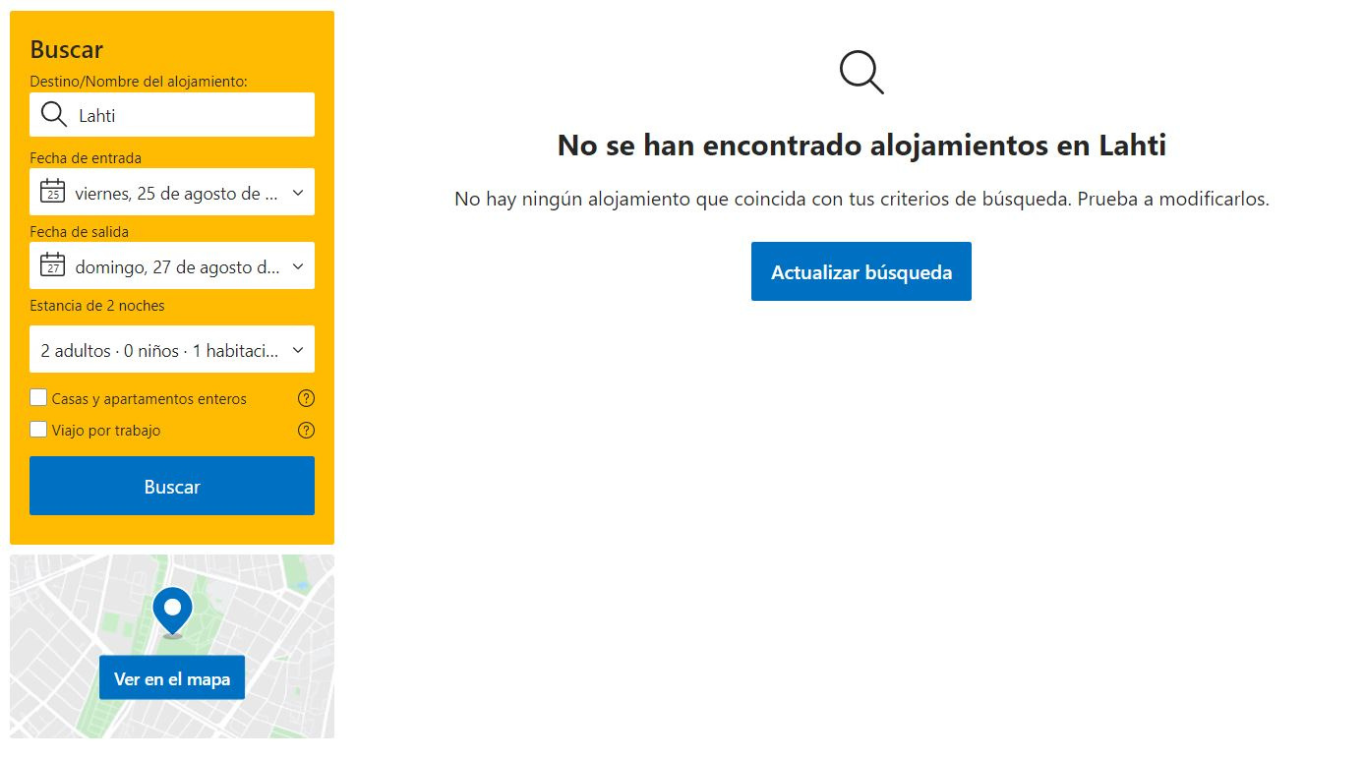Enable the Casas y apartamentos enteros checkbox
This screenshot has height=760, width=1350.
tap(39, 398)
